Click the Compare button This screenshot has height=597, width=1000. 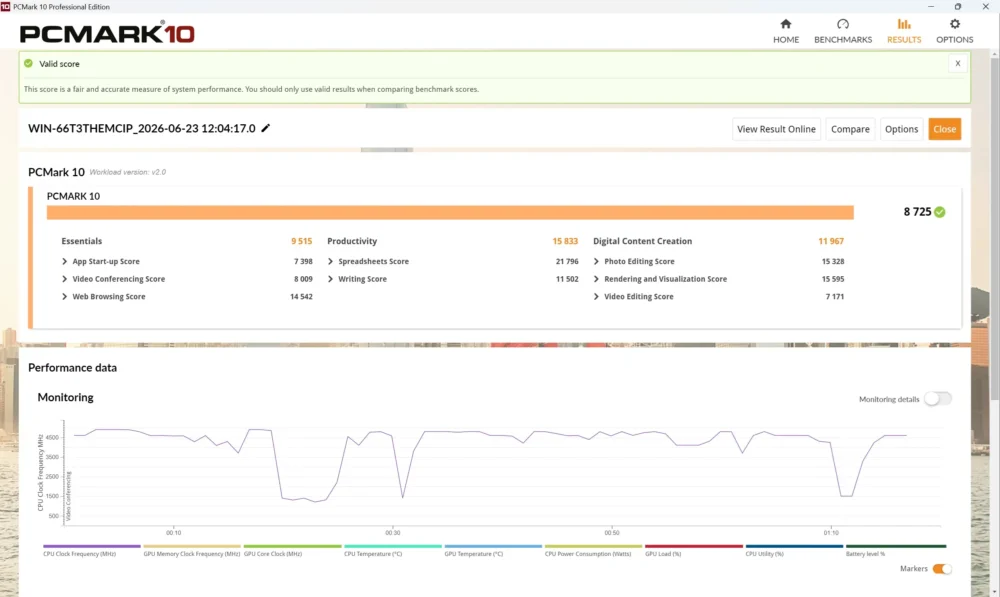click(850, 129)
